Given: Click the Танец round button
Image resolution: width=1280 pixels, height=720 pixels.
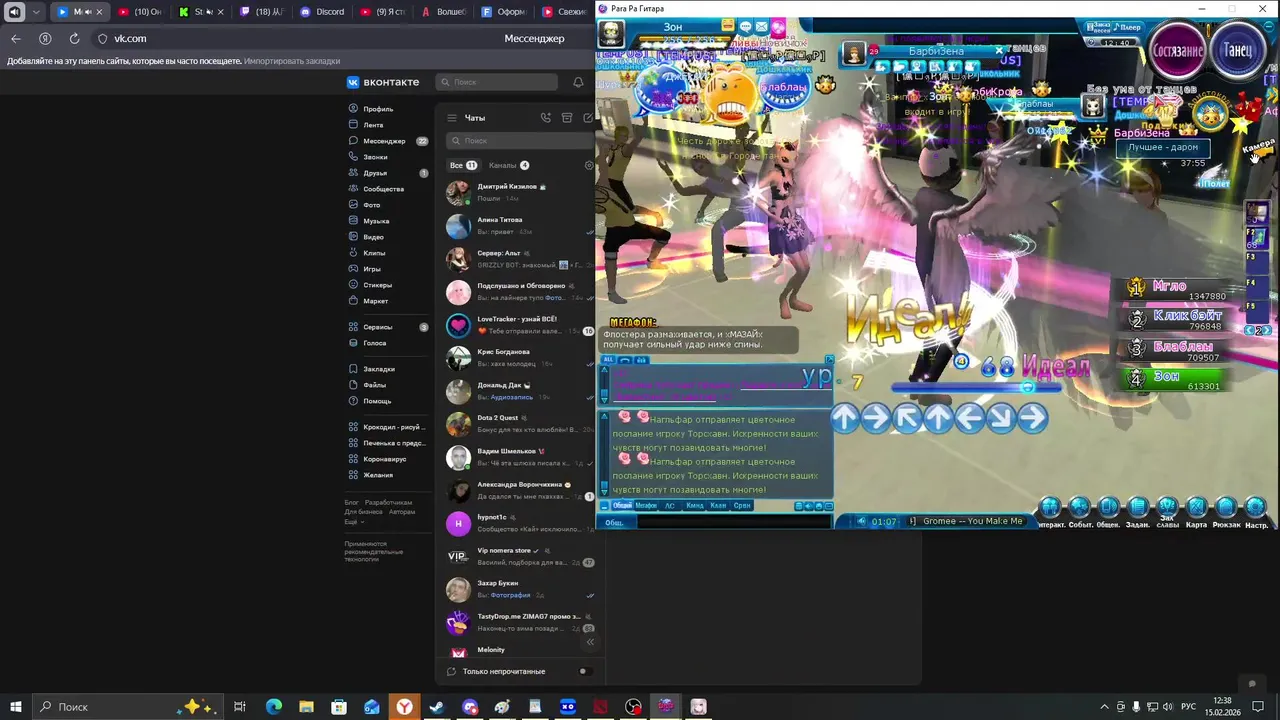Looking at the screenshot, I should [1238, 51].
